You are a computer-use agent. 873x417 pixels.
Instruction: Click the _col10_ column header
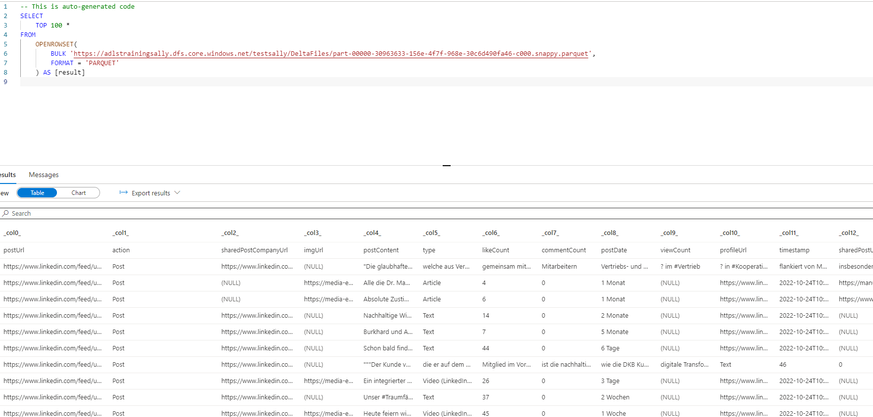pos(730,233)
